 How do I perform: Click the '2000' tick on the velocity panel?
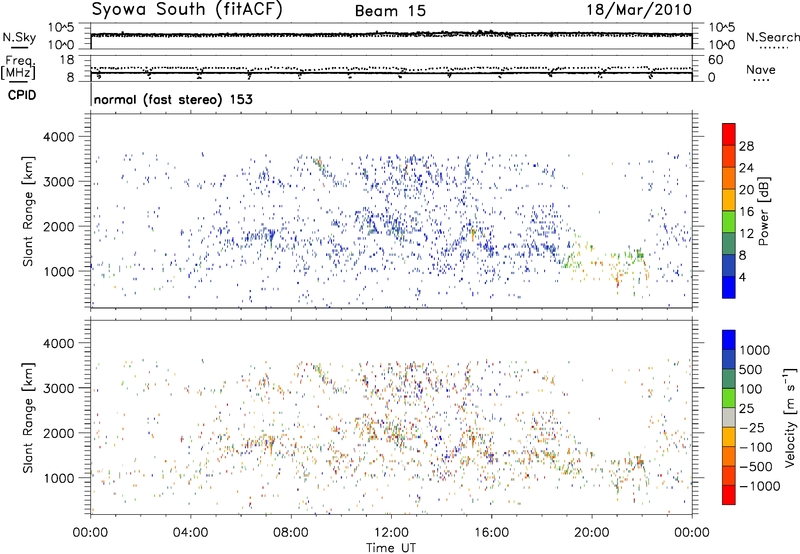click(x=59, y=433)
